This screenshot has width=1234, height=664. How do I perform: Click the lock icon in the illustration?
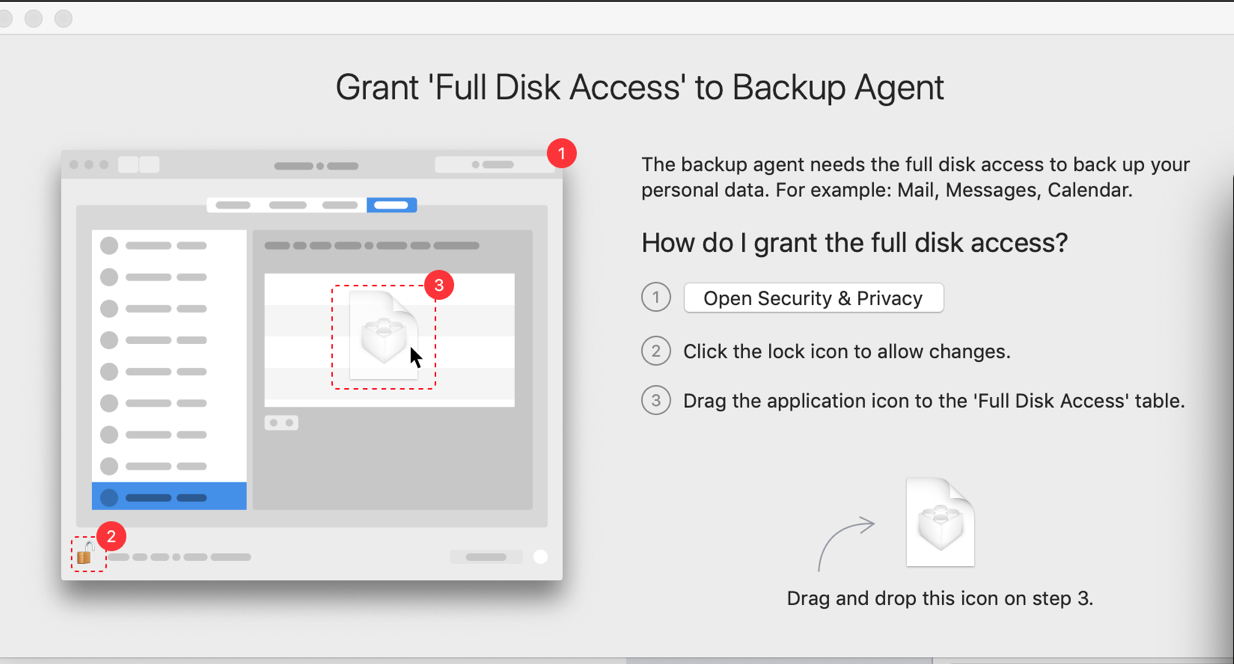[x=85, y=555]
